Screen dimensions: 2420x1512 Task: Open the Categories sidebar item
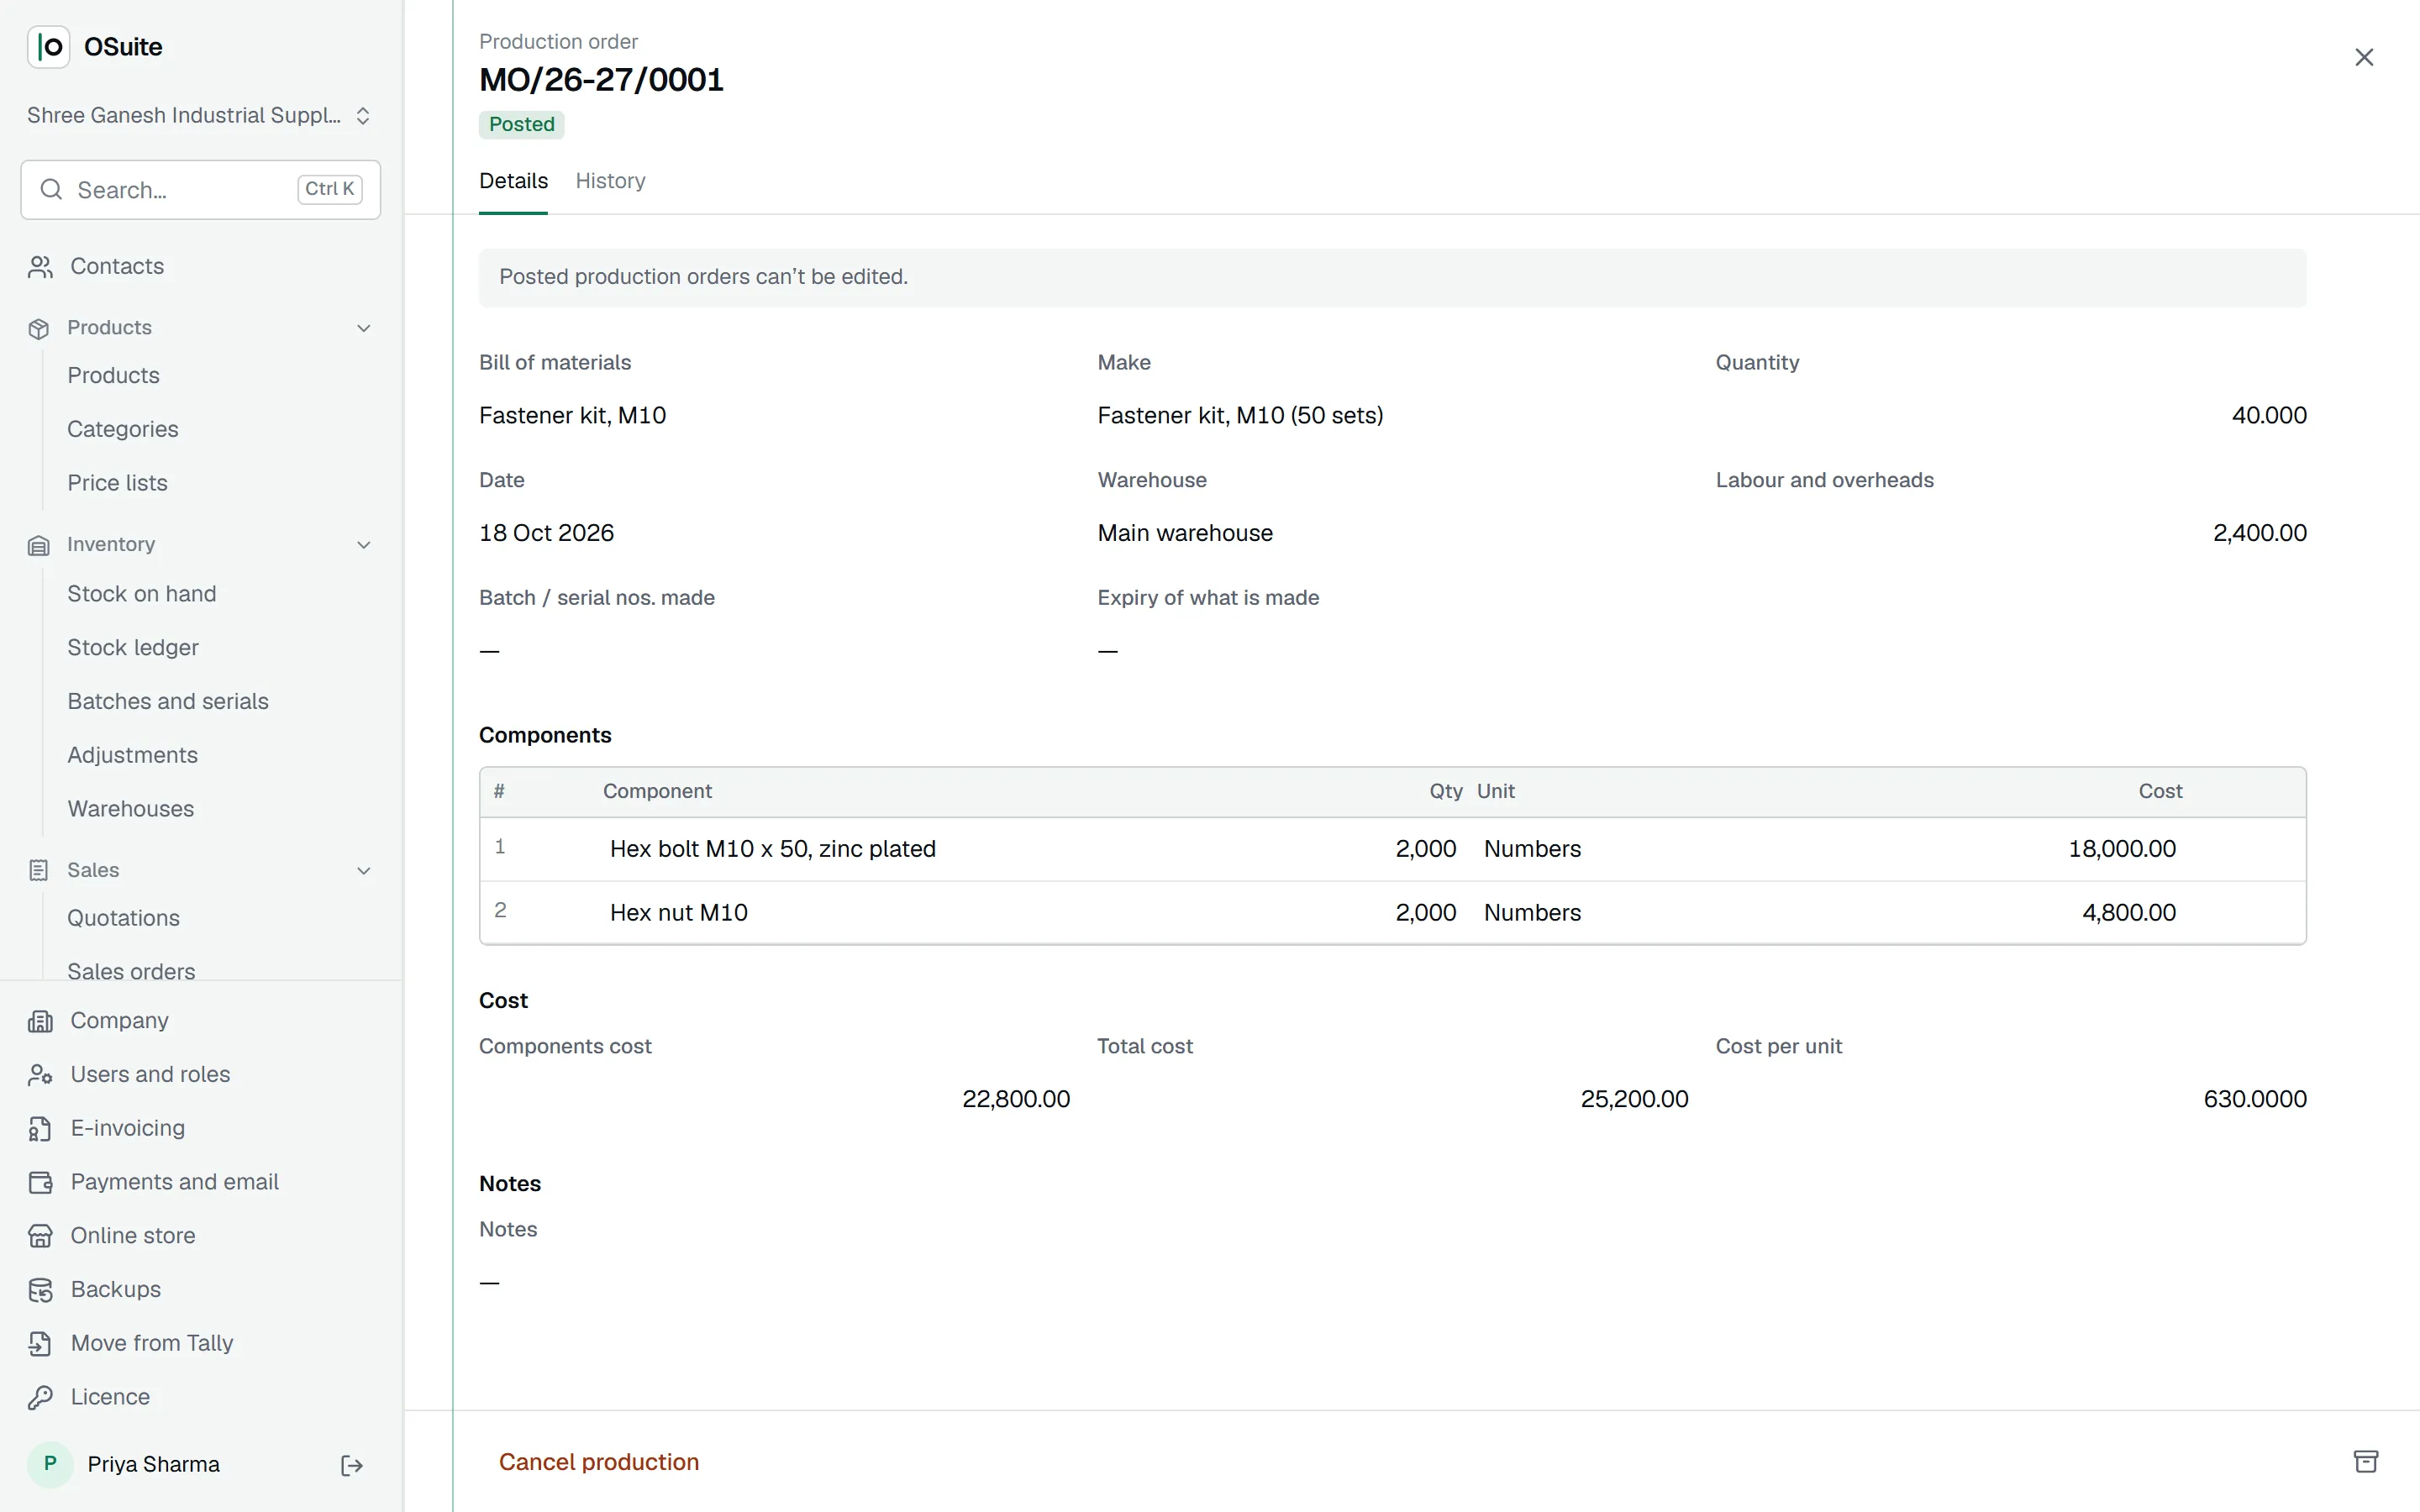point(123,429)
